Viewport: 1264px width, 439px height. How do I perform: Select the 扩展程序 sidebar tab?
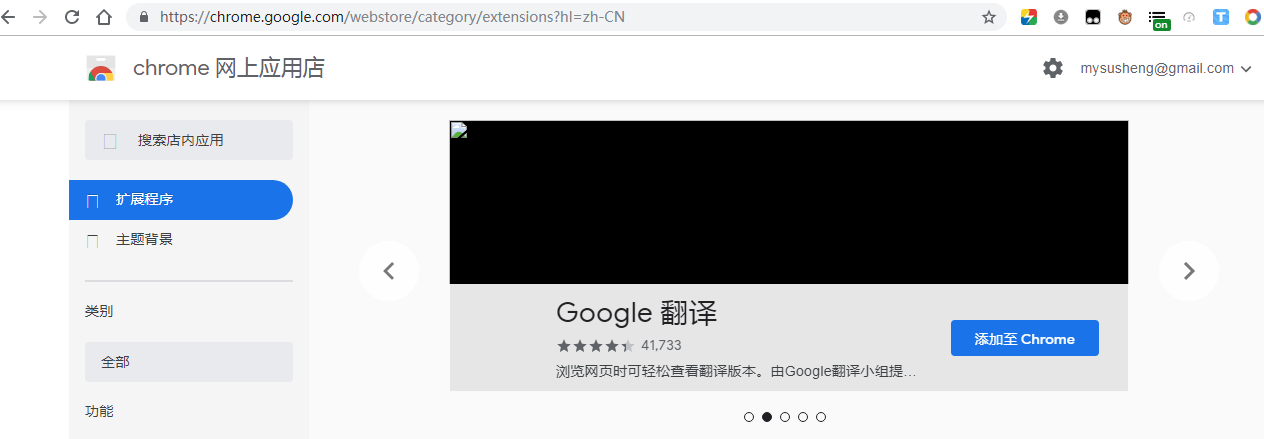pyautogui.click(x=181, y=200)
